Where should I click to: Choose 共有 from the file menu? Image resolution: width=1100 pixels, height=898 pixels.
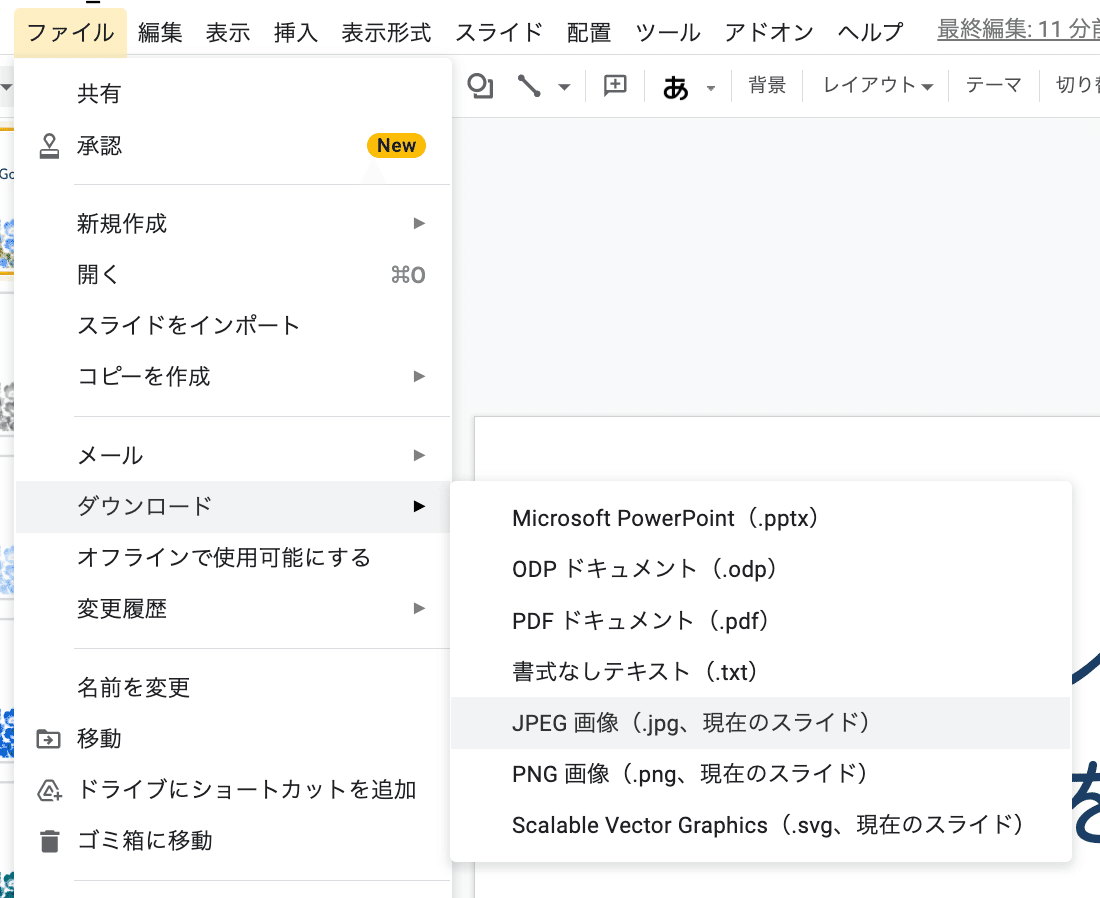(x=232, y=93)
